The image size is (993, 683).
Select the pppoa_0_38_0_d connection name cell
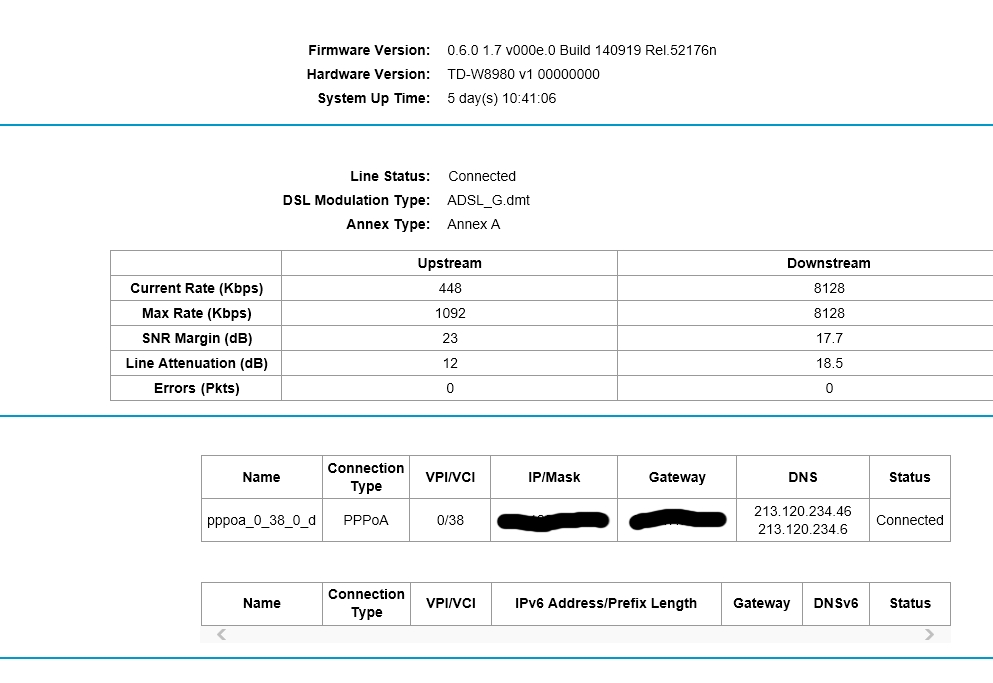pyautogui.click(x=261, y=520)
